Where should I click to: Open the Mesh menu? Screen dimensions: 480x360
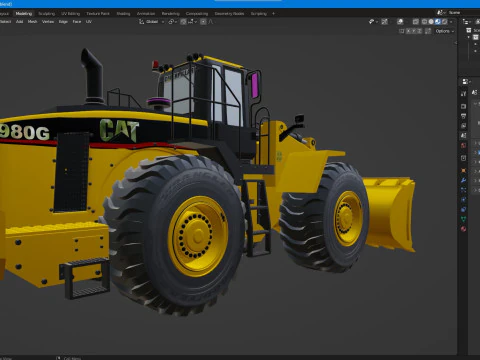(x=32, y=22)
